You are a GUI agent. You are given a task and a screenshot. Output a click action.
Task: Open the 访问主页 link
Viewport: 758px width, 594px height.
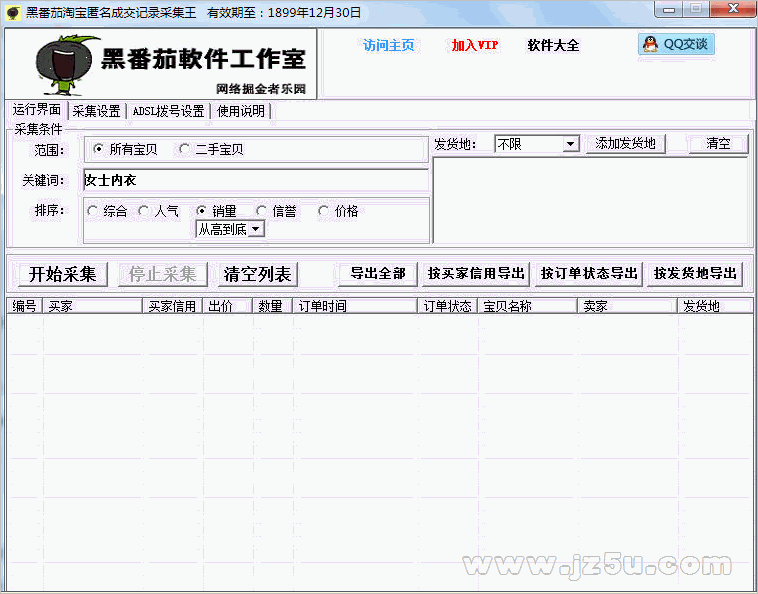[389, 45]
